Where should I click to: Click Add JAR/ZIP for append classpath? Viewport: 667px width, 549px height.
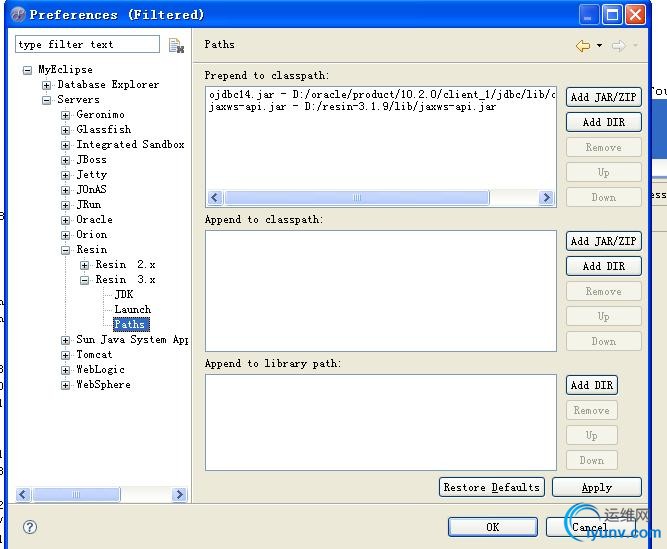(x=604, y=241)
